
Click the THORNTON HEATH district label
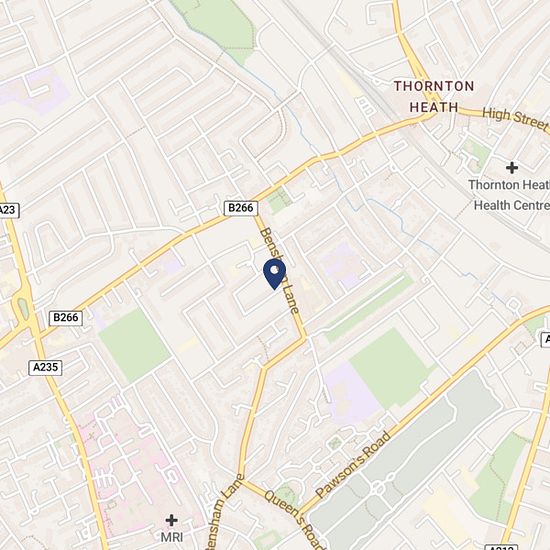pyautogui.click(x=434, y=96)
